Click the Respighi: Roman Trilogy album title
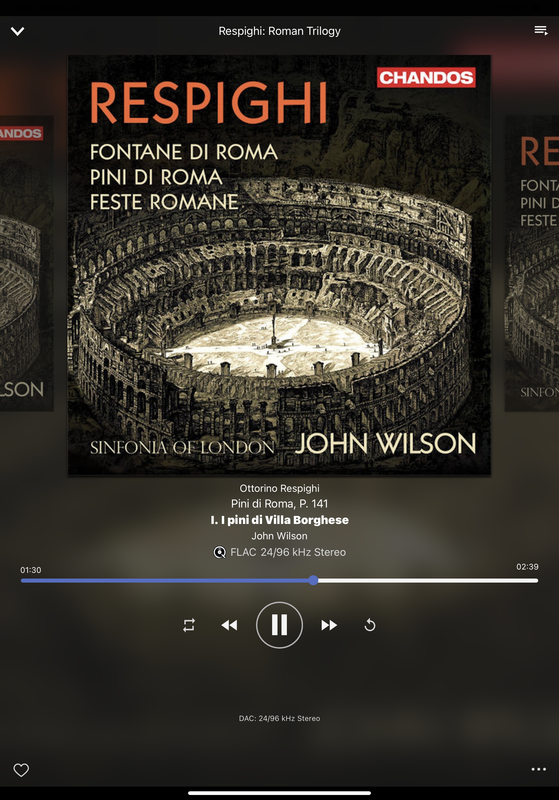 (x=280, y=31)
